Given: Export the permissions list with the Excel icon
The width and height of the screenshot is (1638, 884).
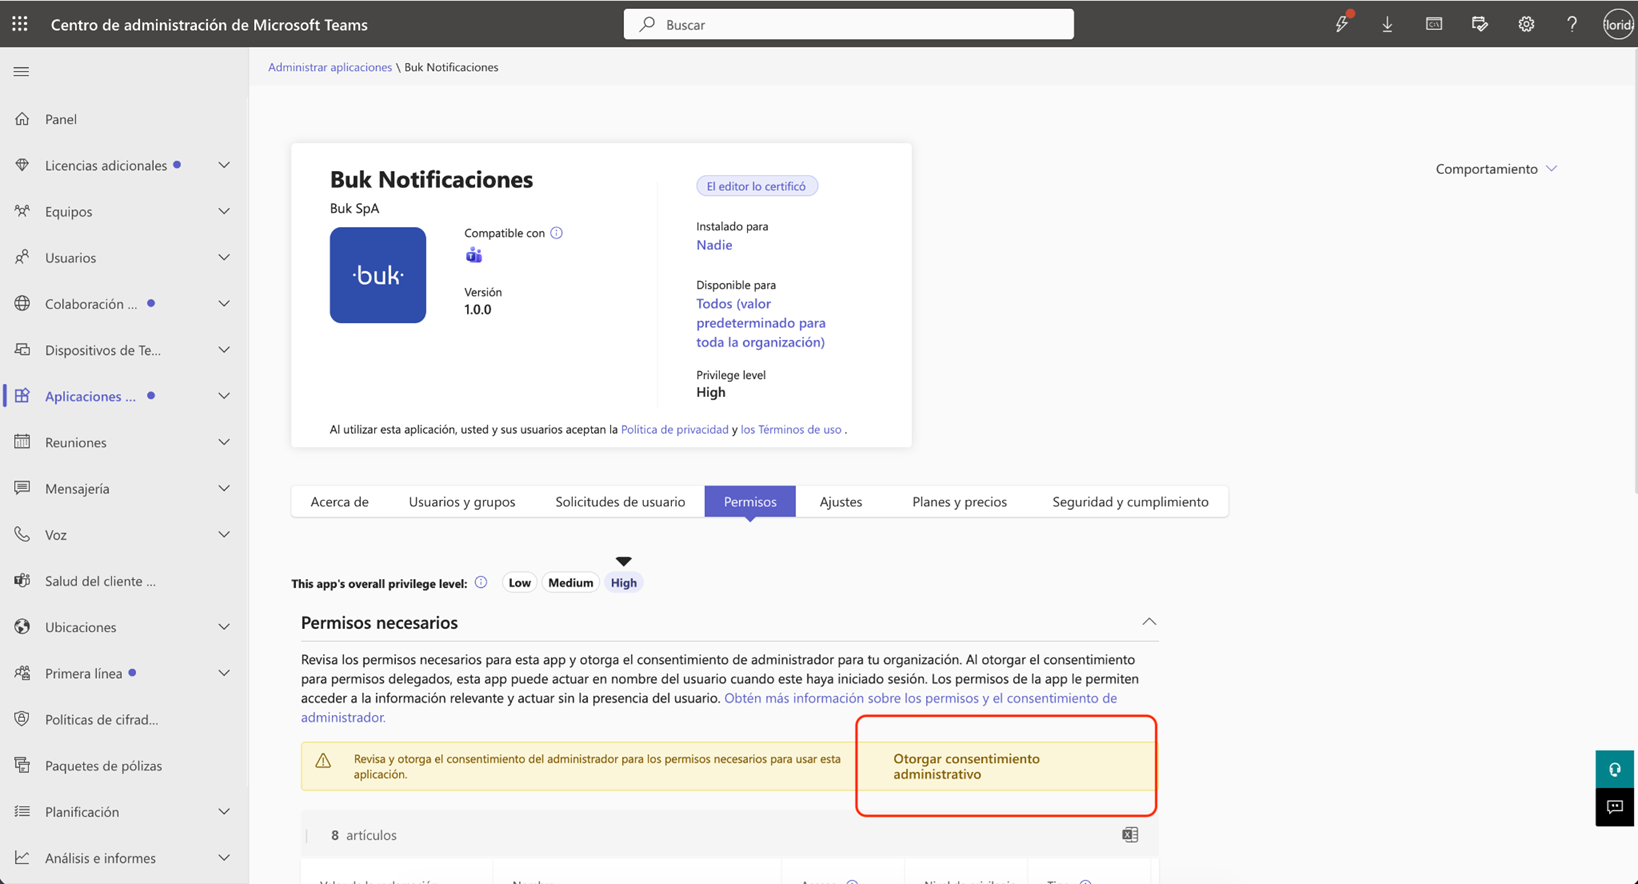Looking at the screenshot, I should pyautogui.click(x=1130, y=835).
